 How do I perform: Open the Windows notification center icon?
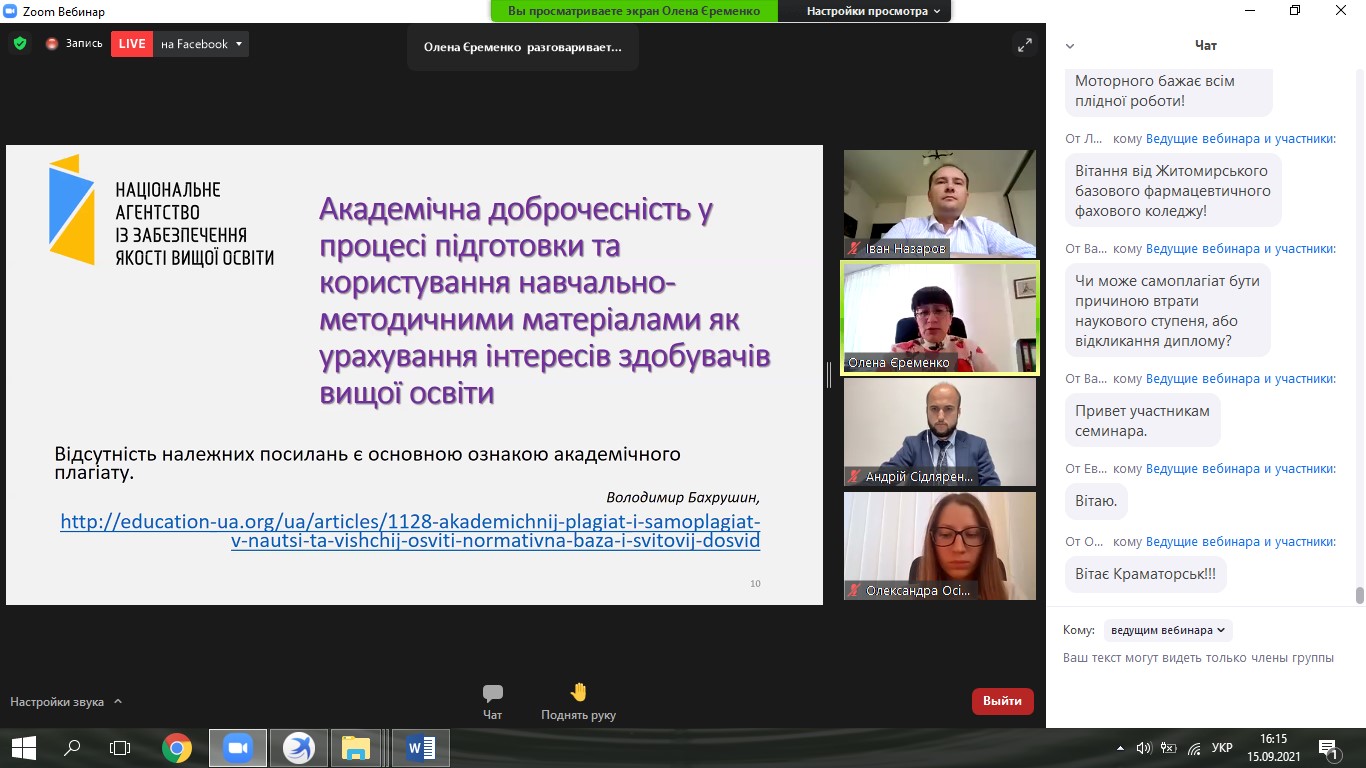pyautogui.click(x=1329, y=748)
